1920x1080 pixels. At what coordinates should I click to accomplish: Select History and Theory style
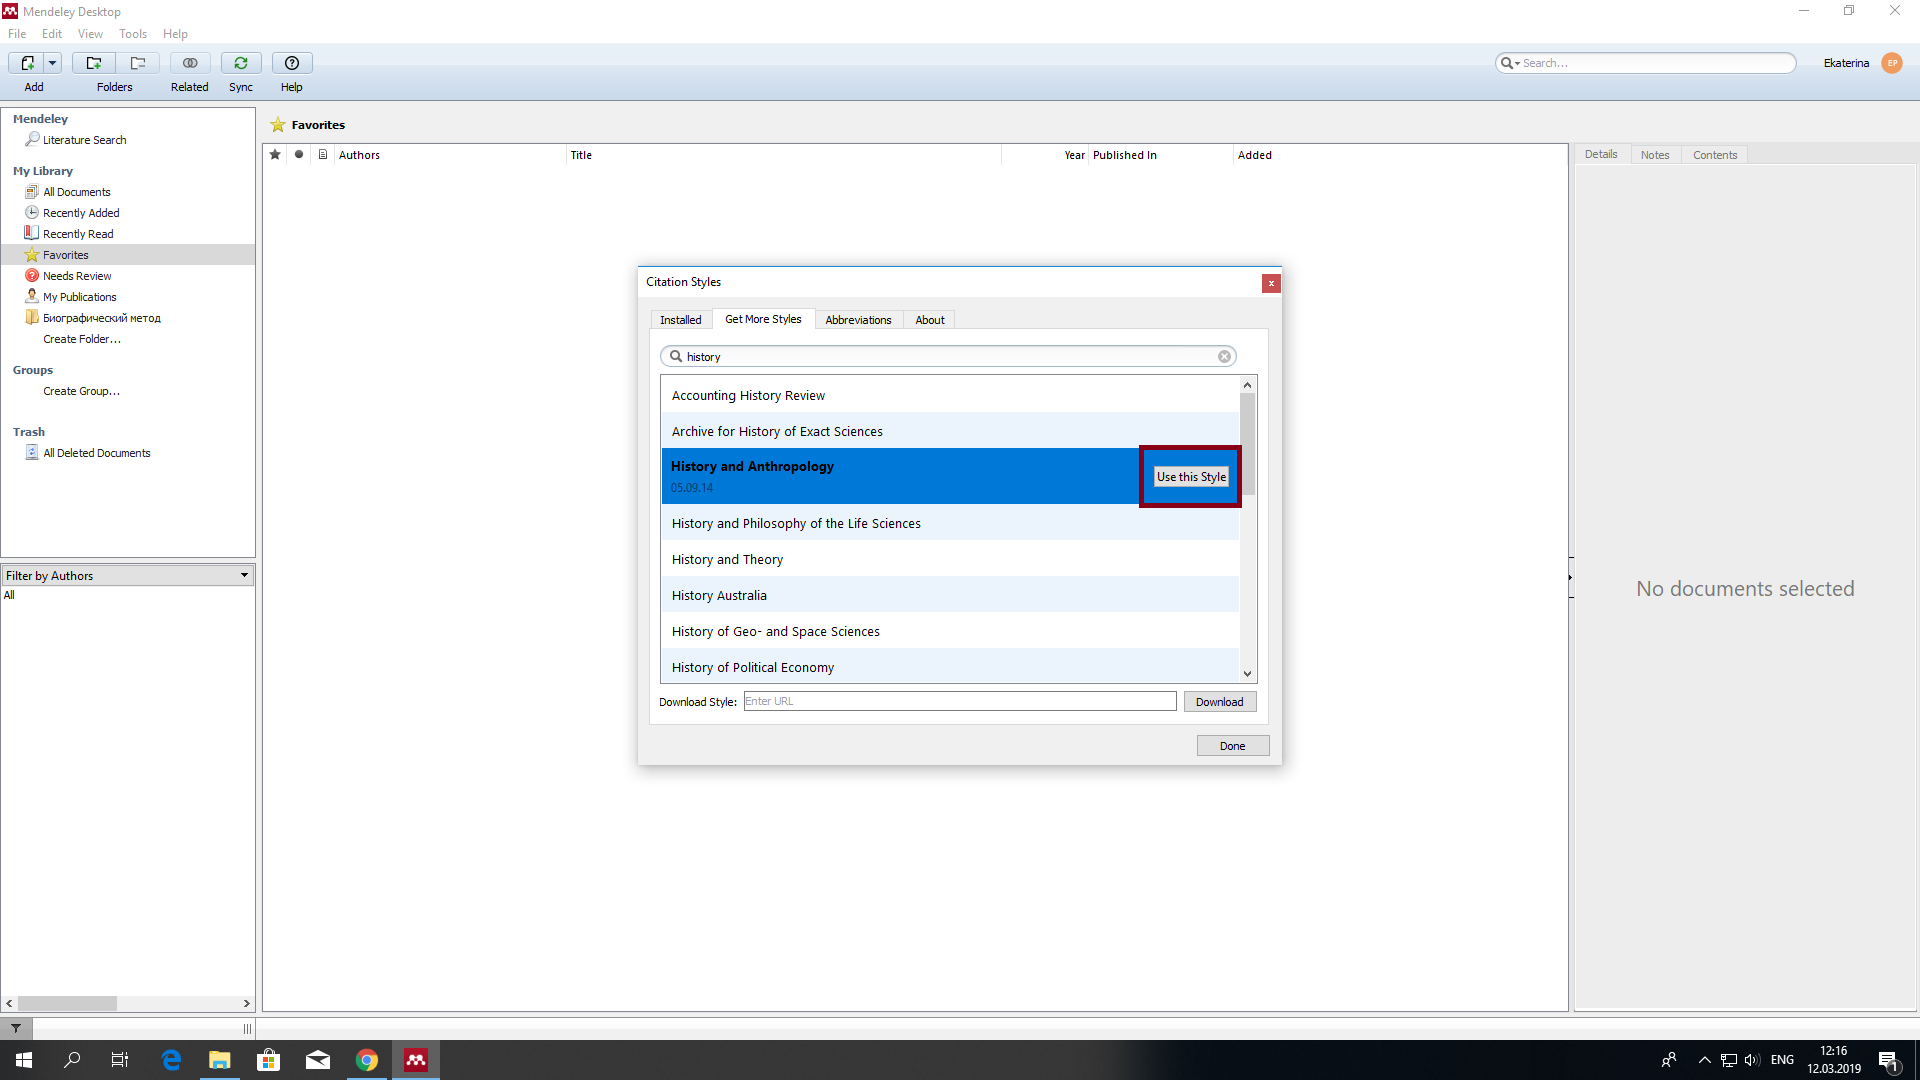[x=950, y=559]
